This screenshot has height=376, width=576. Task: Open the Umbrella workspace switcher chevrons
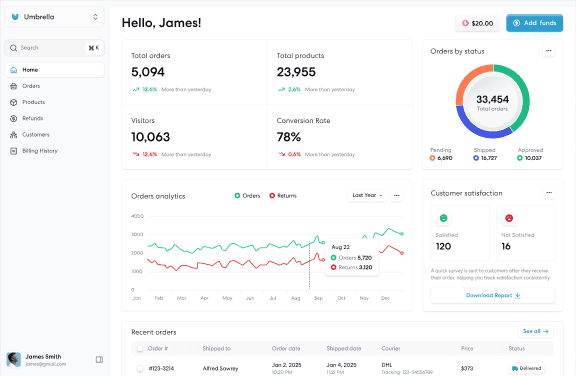[x=95, y=17]
